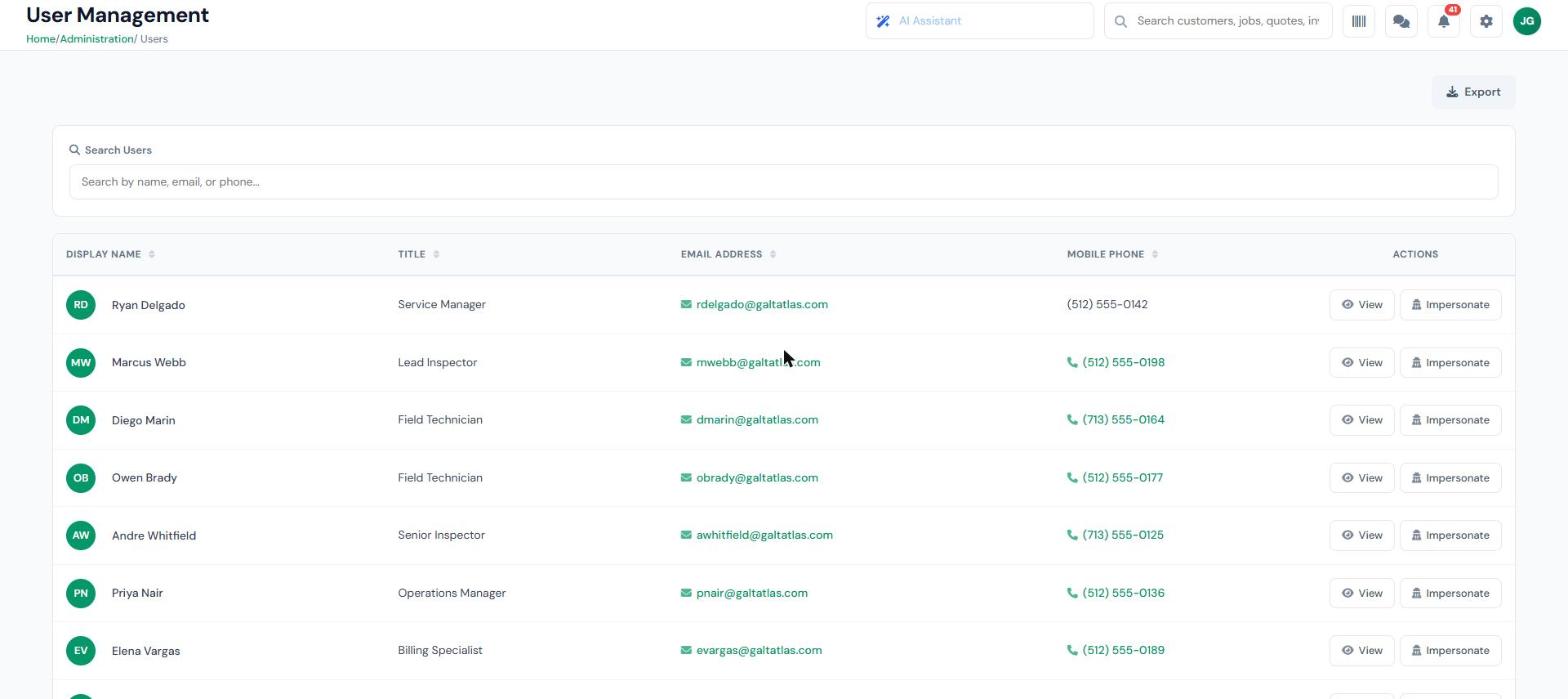
Task: Impersonate Diego Marin
Action: point(1450,420)
